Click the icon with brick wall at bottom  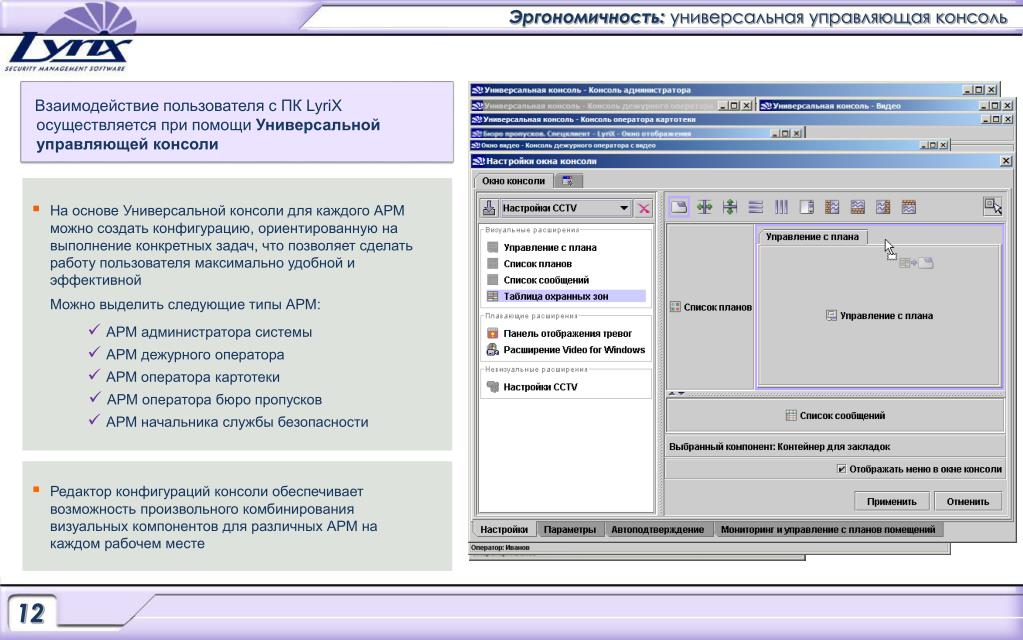(858, 207)
